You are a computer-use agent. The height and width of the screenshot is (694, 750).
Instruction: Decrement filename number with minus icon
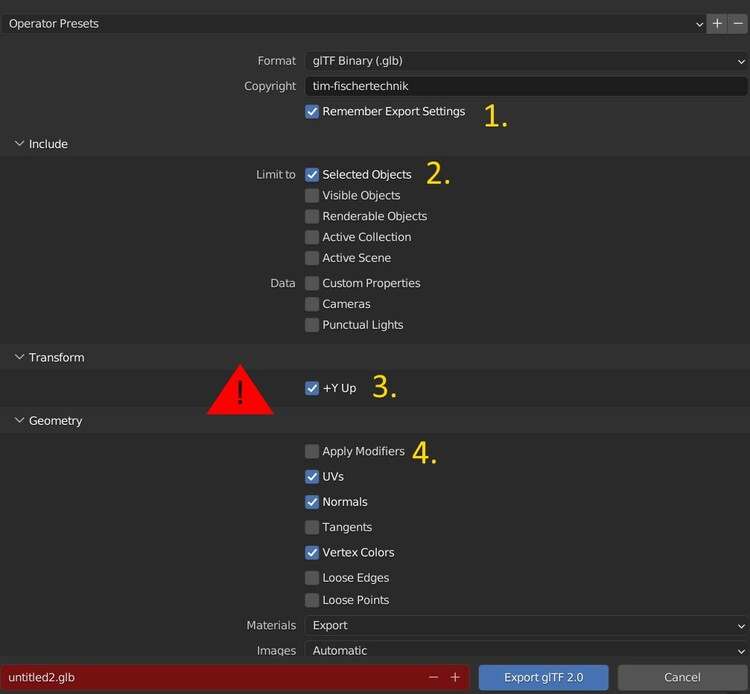point(433,677)
